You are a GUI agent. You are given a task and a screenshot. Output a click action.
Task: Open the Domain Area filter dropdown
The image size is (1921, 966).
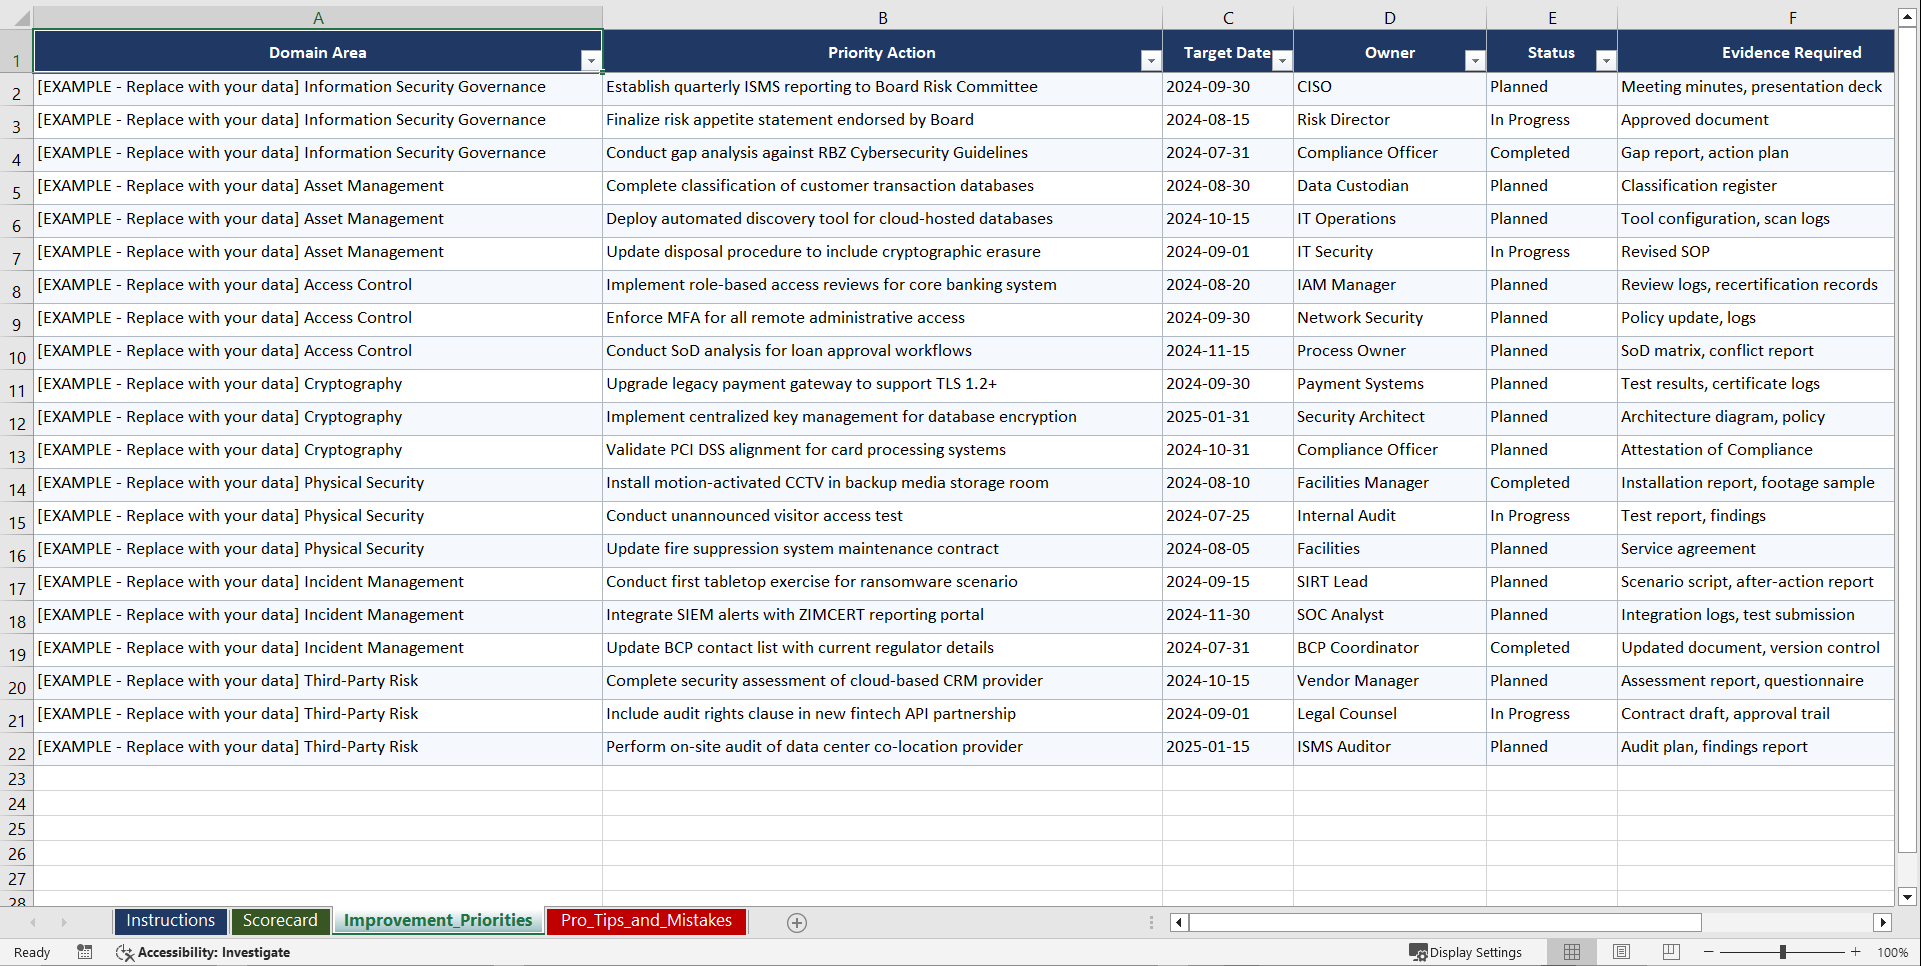point(592,61)
